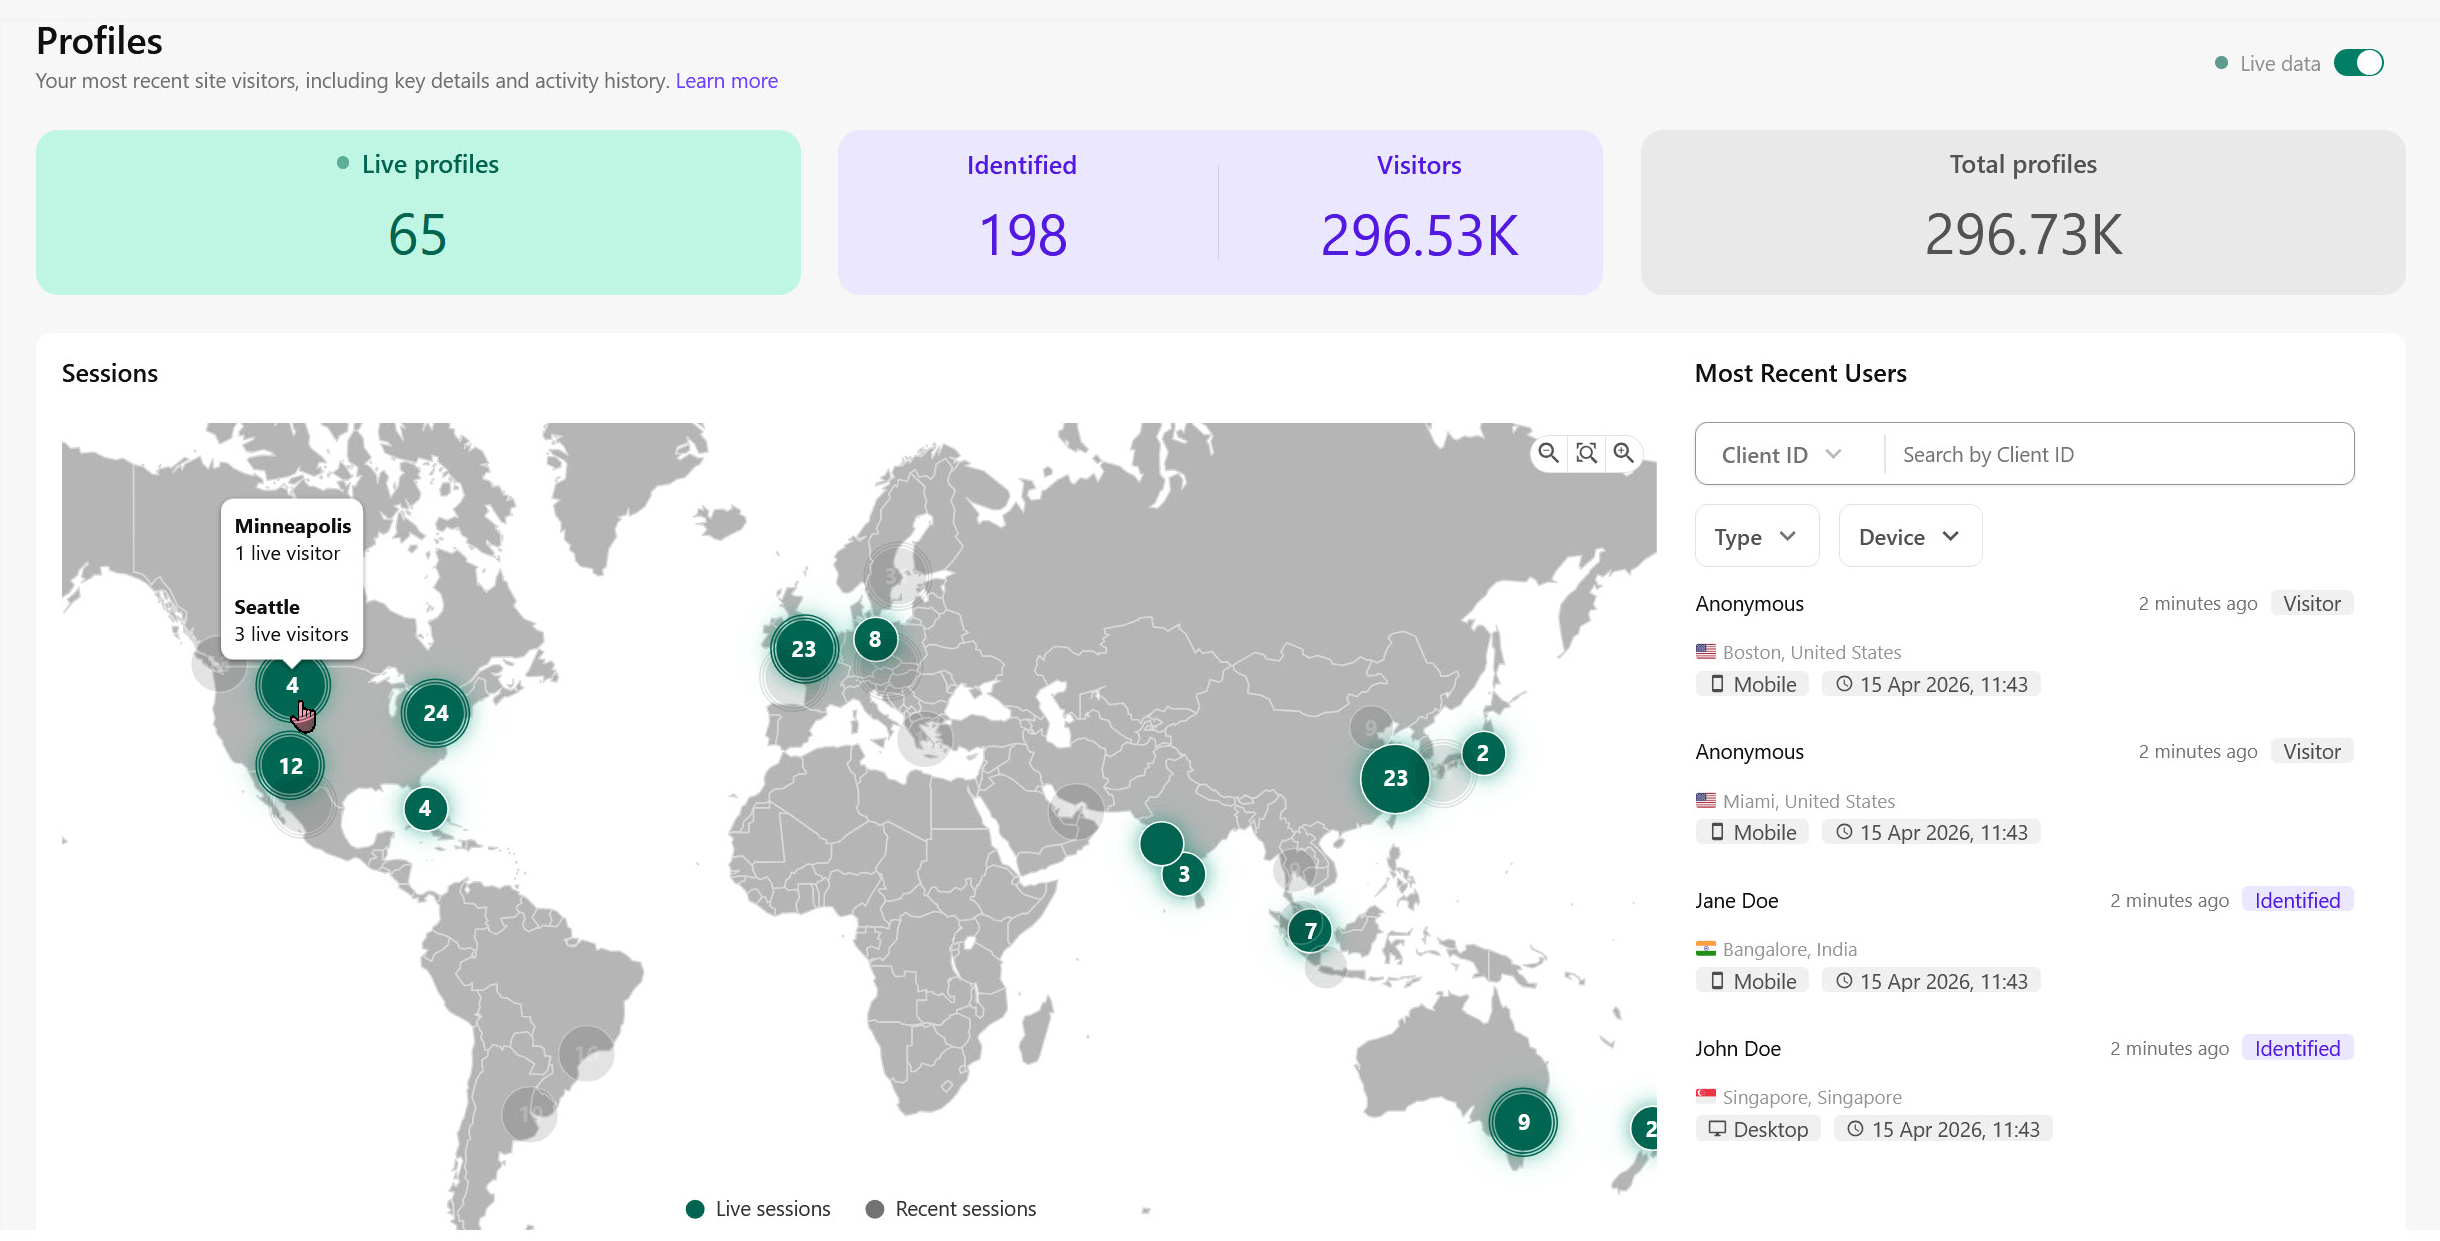Select the 9-session cluster in southeast Australia
2440x1241 pixels.
(1523, 1122)
